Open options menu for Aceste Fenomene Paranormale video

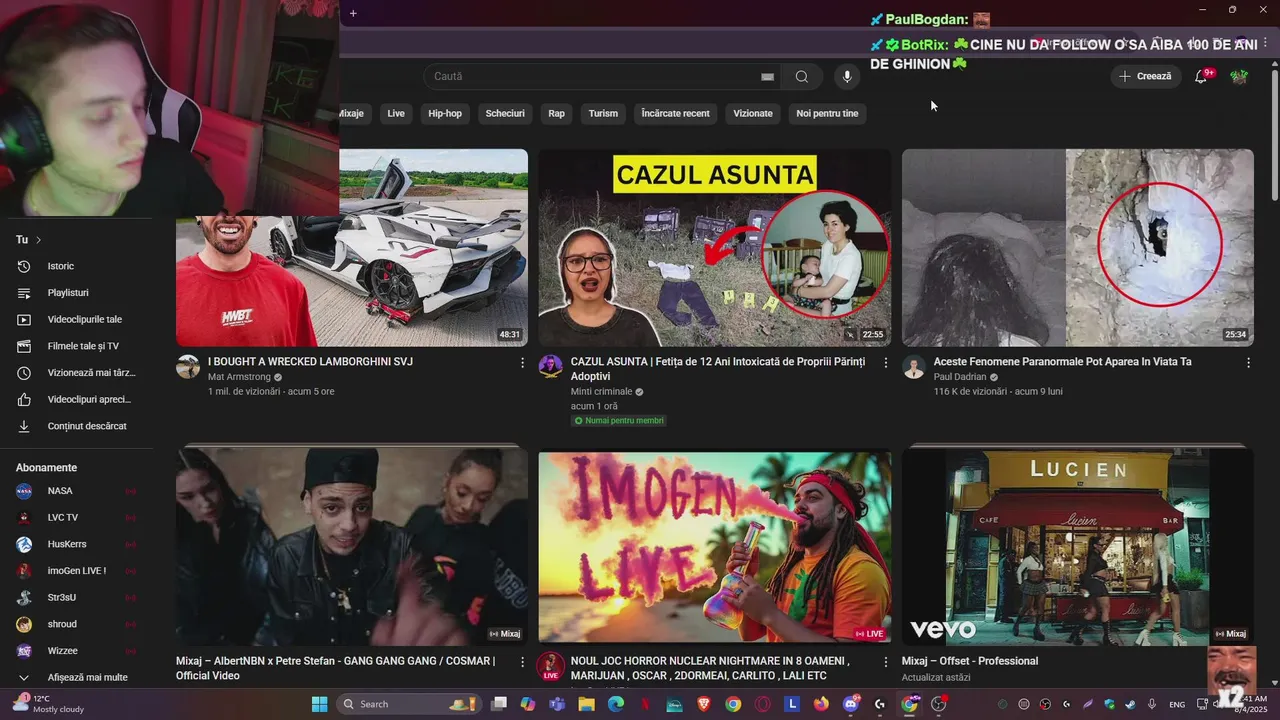tap(1248, 363)
